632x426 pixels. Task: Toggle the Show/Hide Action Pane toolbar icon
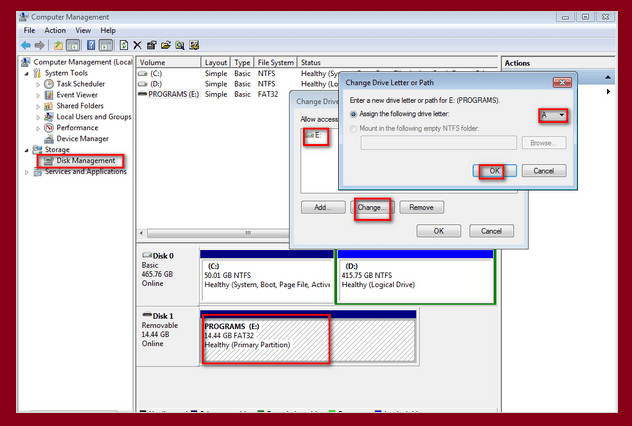tap(106, 45)
